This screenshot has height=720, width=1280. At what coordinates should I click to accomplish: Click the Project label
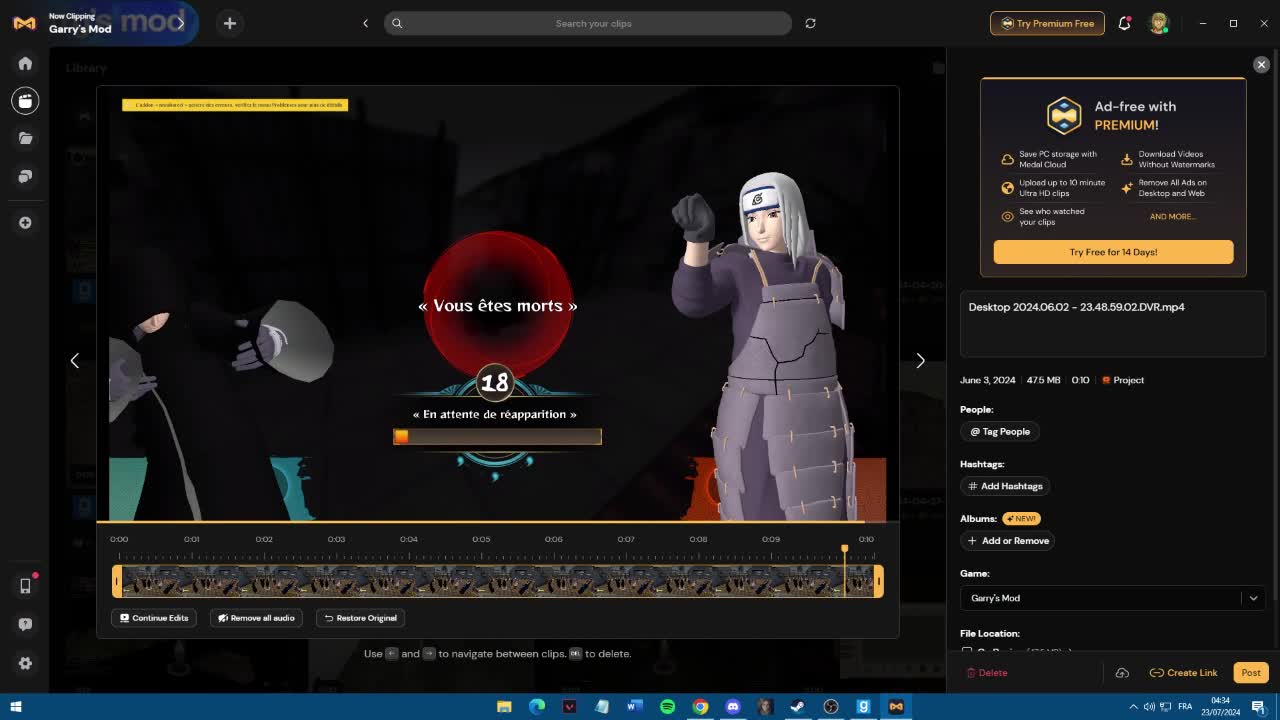[1123, 380]
